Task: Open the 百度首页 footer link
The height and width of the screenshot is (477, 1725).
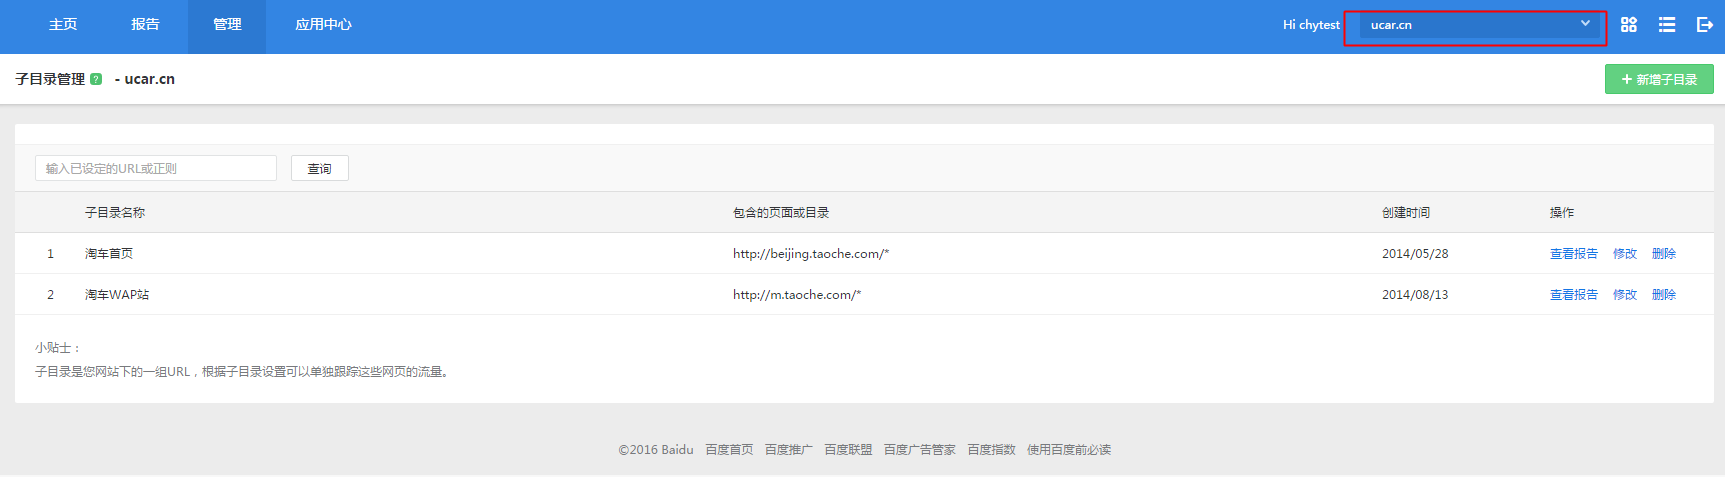Action: pos(729,450)
